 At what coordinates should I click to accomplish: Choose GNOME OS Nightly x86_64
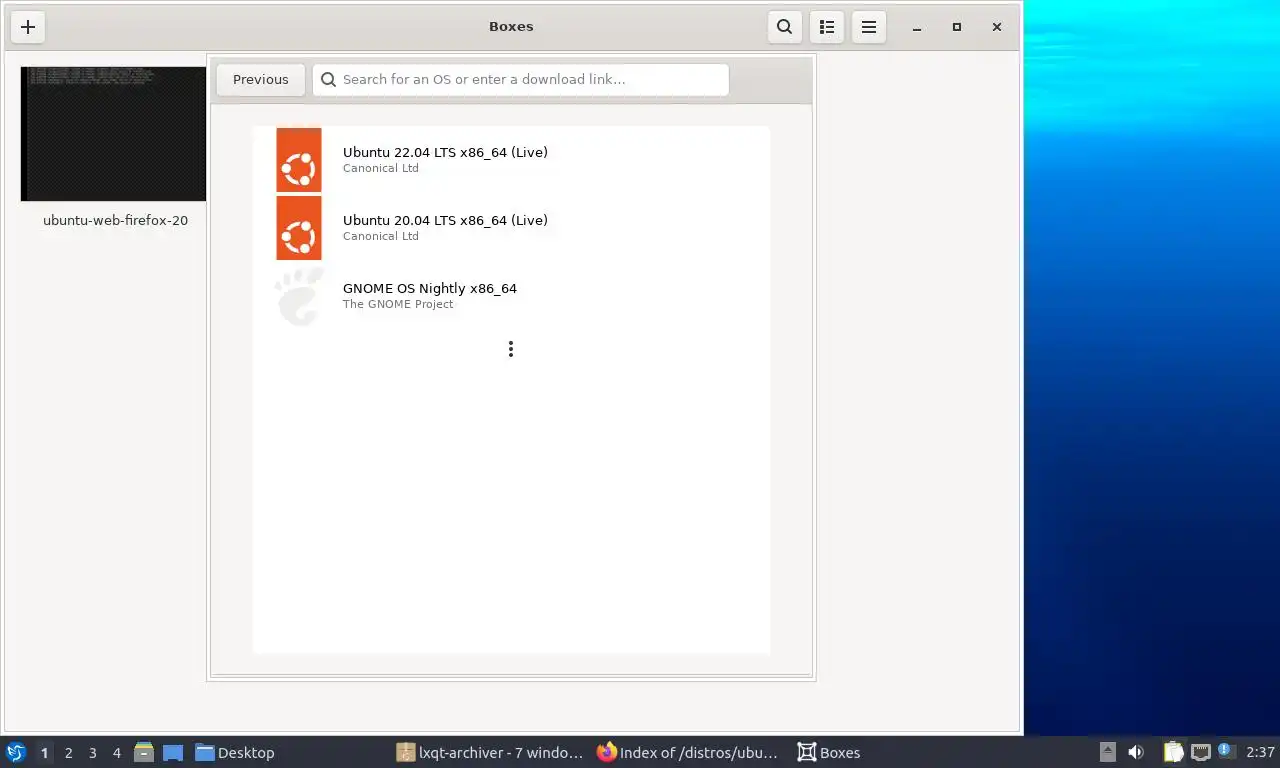pyautogui.click(x=511, y=296)
